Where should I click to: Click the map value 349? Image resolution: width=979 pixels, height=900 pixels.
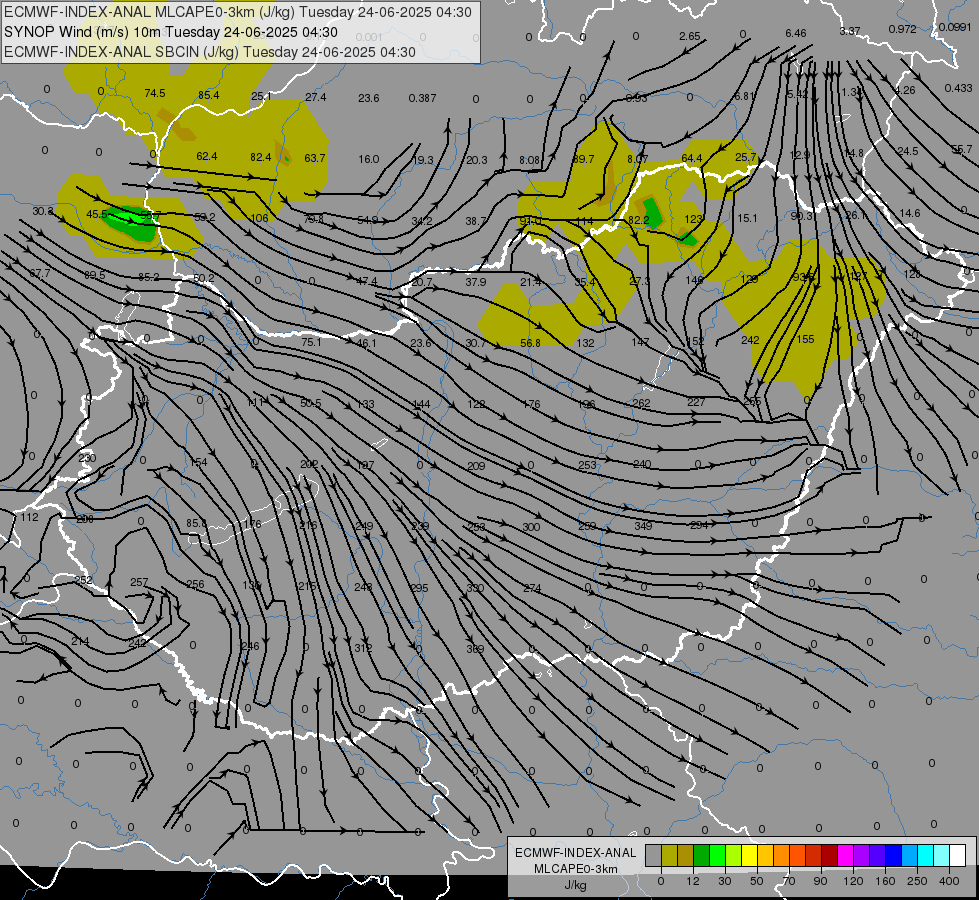(643, 526)
